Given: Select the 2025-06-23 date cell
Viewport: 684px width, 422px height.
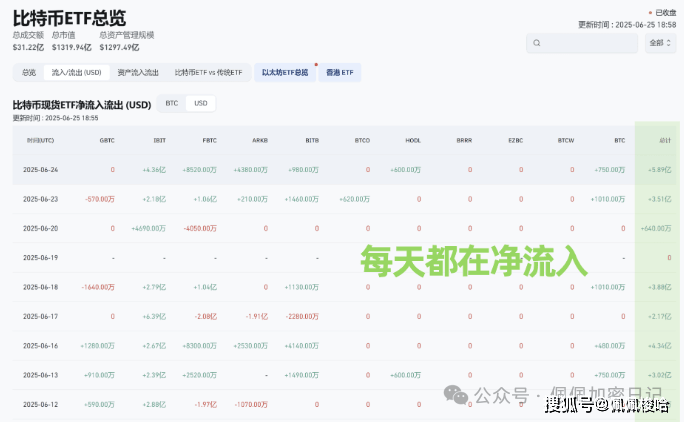Looking at the screenshot, I should [41, 199].
